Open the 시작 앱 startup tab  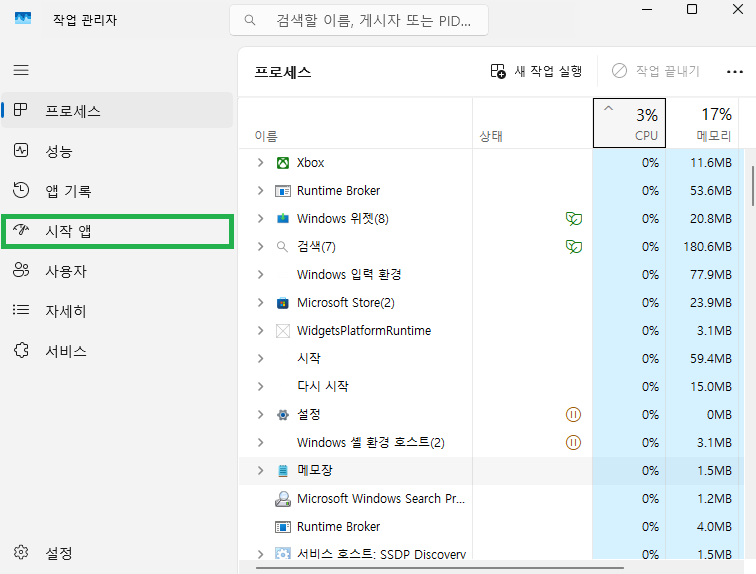pos(117,231)
